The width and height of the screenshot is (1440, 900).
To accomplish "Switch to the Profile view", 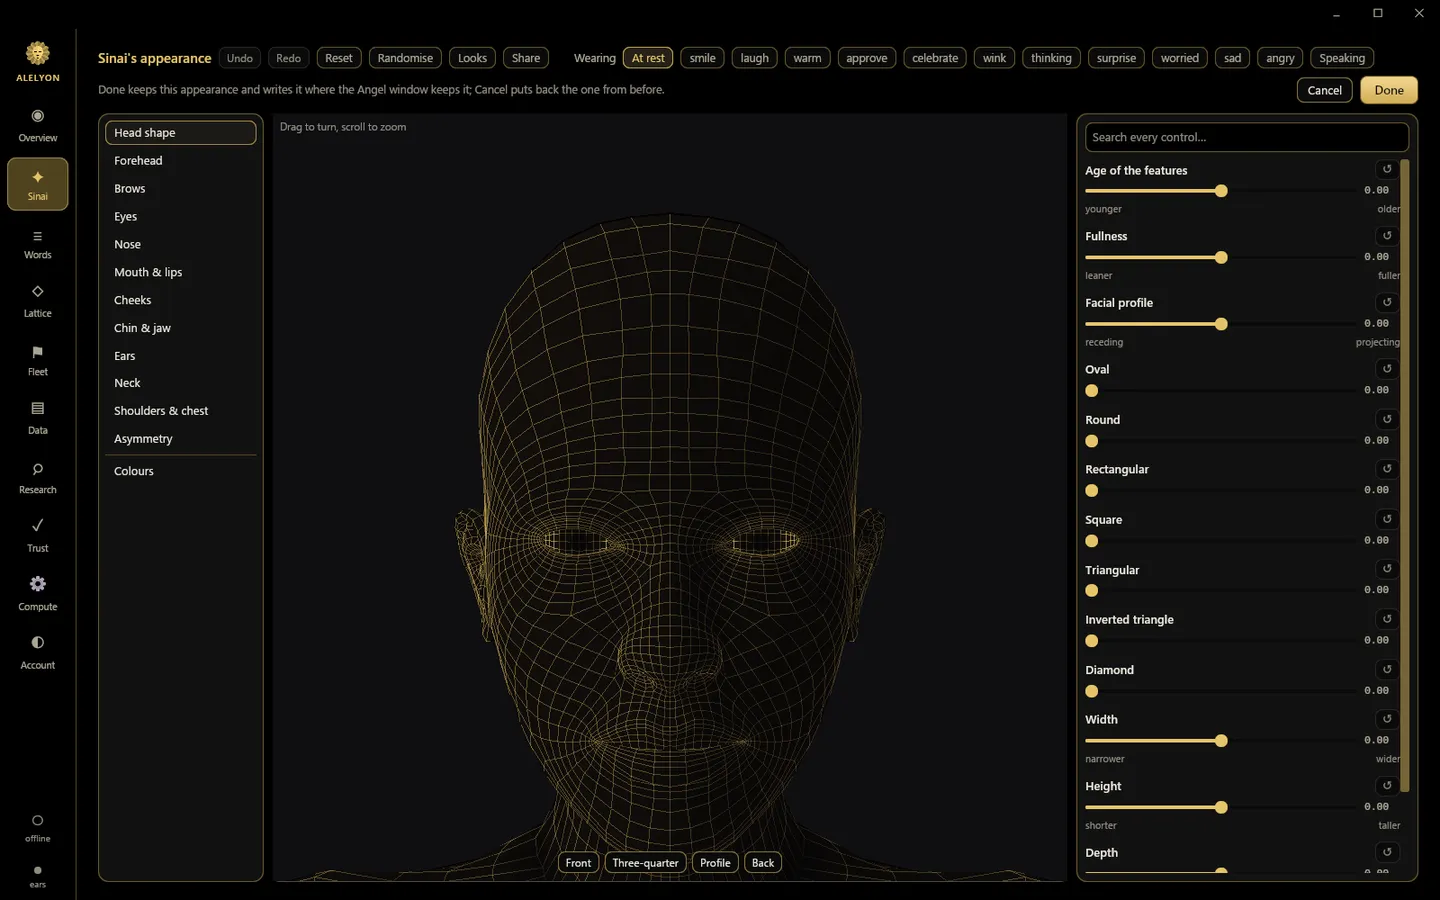I will 715,863.
